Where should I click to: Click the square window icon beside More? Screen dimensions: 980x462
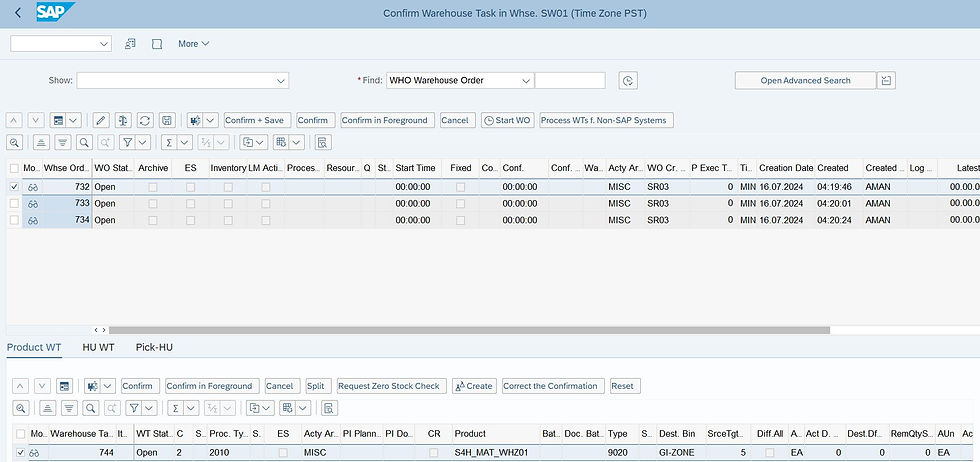click(x=158, y=44)
